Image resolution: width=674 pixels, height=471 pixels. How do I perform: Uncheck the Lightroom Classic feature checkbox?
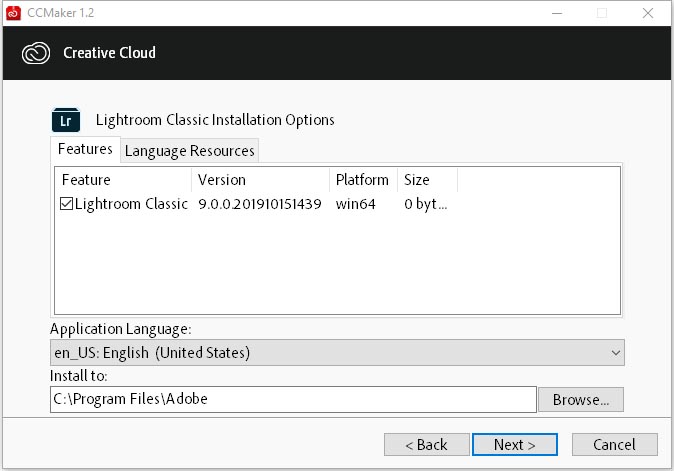66,203
